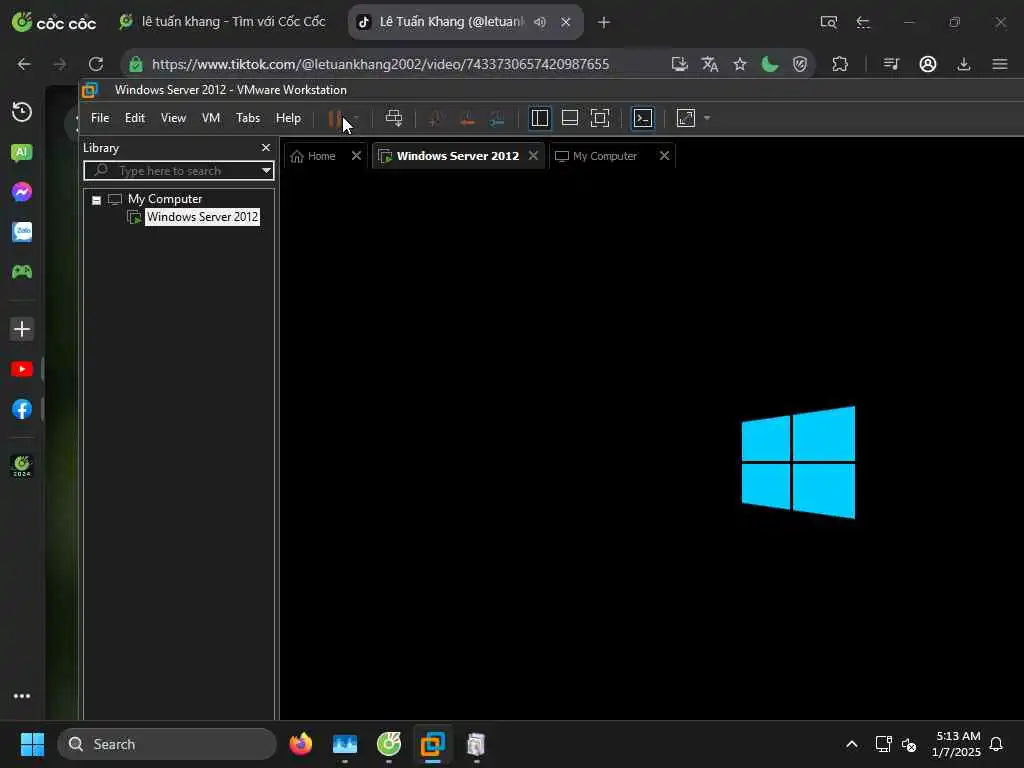Screen dimensions: 1024x768
Task: Open the Help menu in VMware
Action: (x=288, y=118)
